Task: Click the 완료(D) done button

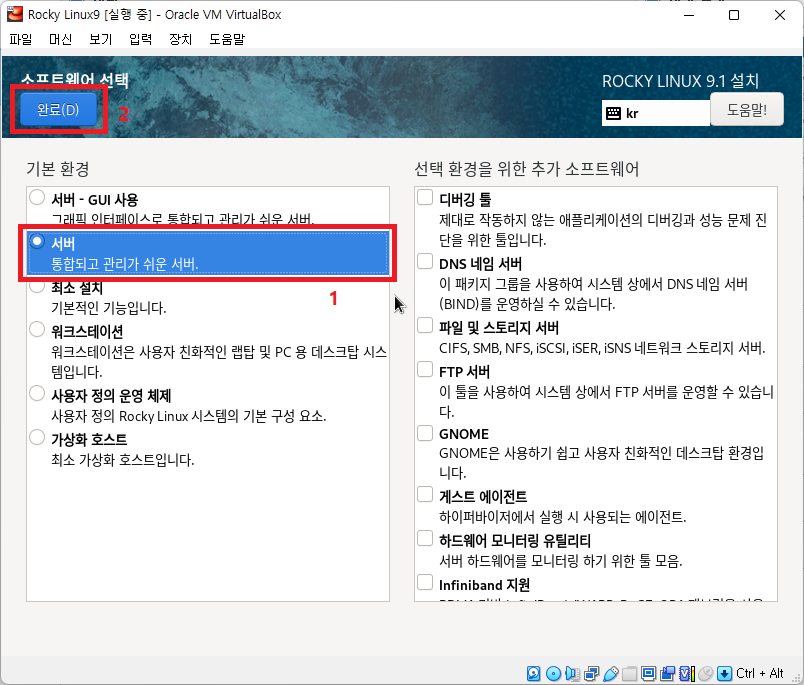Action: pos(58,109)
